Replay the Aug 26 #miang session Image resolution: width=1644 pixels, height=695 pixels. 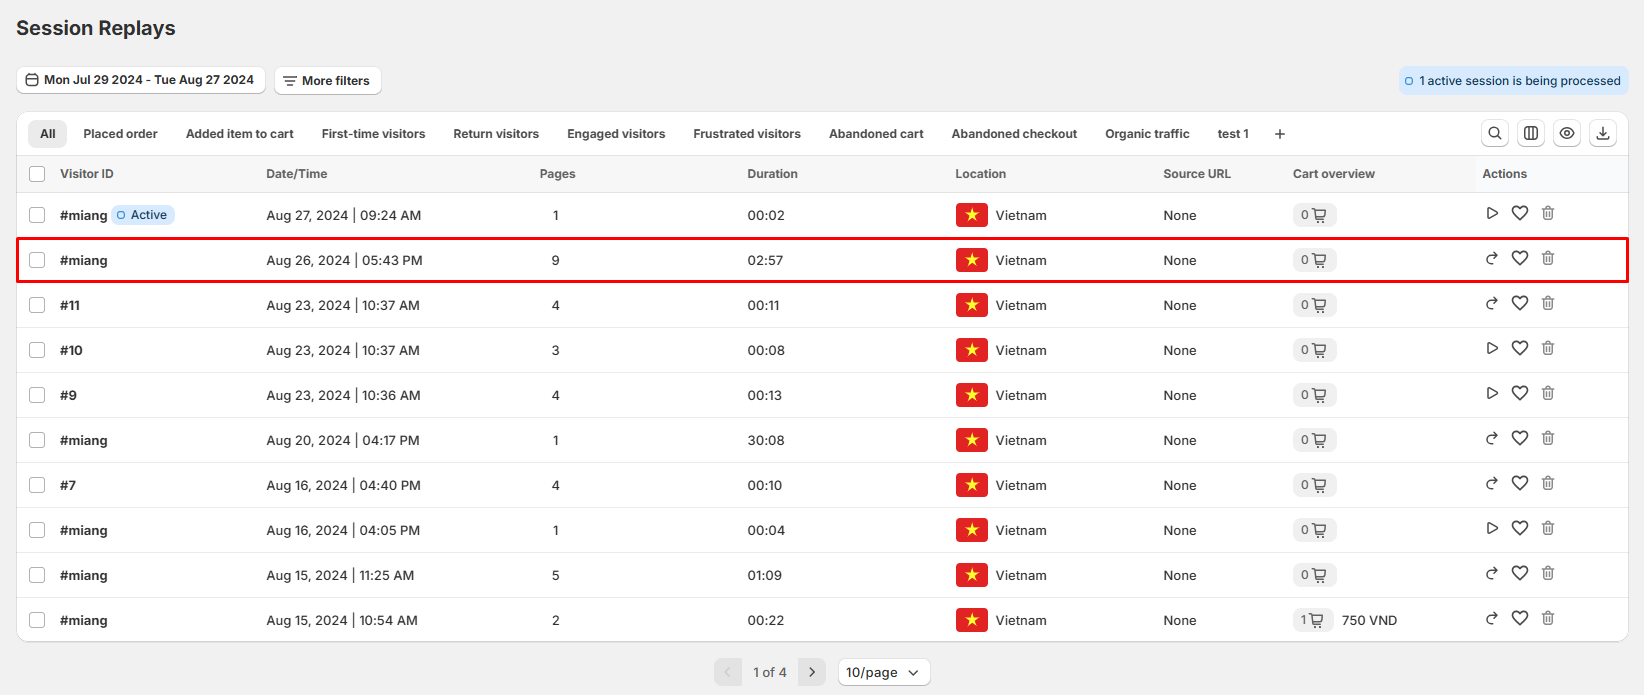coord(1491,258)
